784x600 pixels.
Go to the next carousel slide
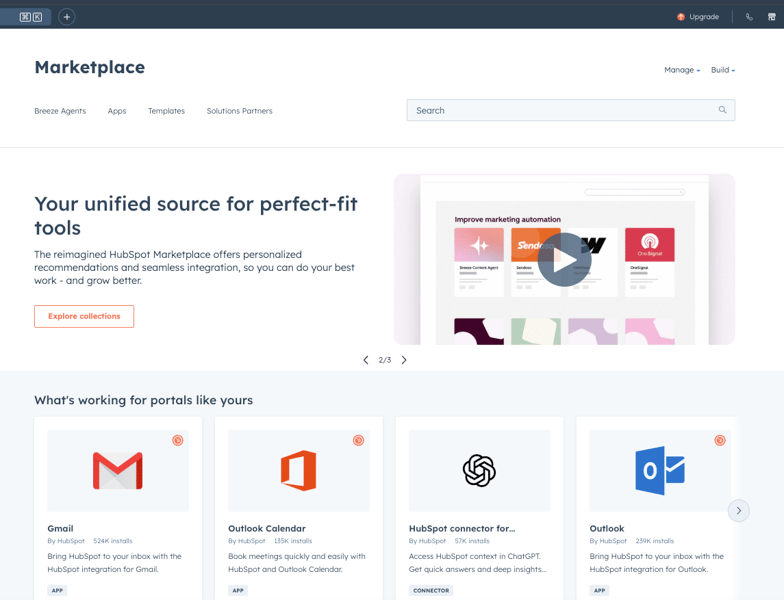point(404,360)
